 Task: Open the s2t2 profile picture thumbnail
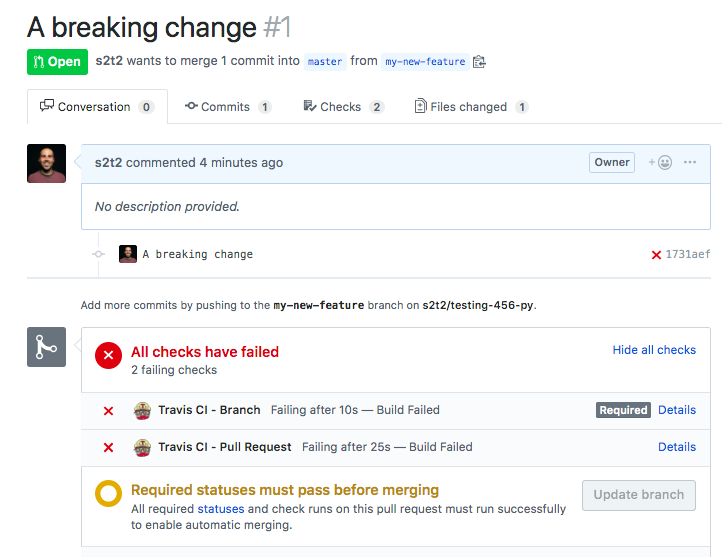pyautogui.click(x=46, y=163)
